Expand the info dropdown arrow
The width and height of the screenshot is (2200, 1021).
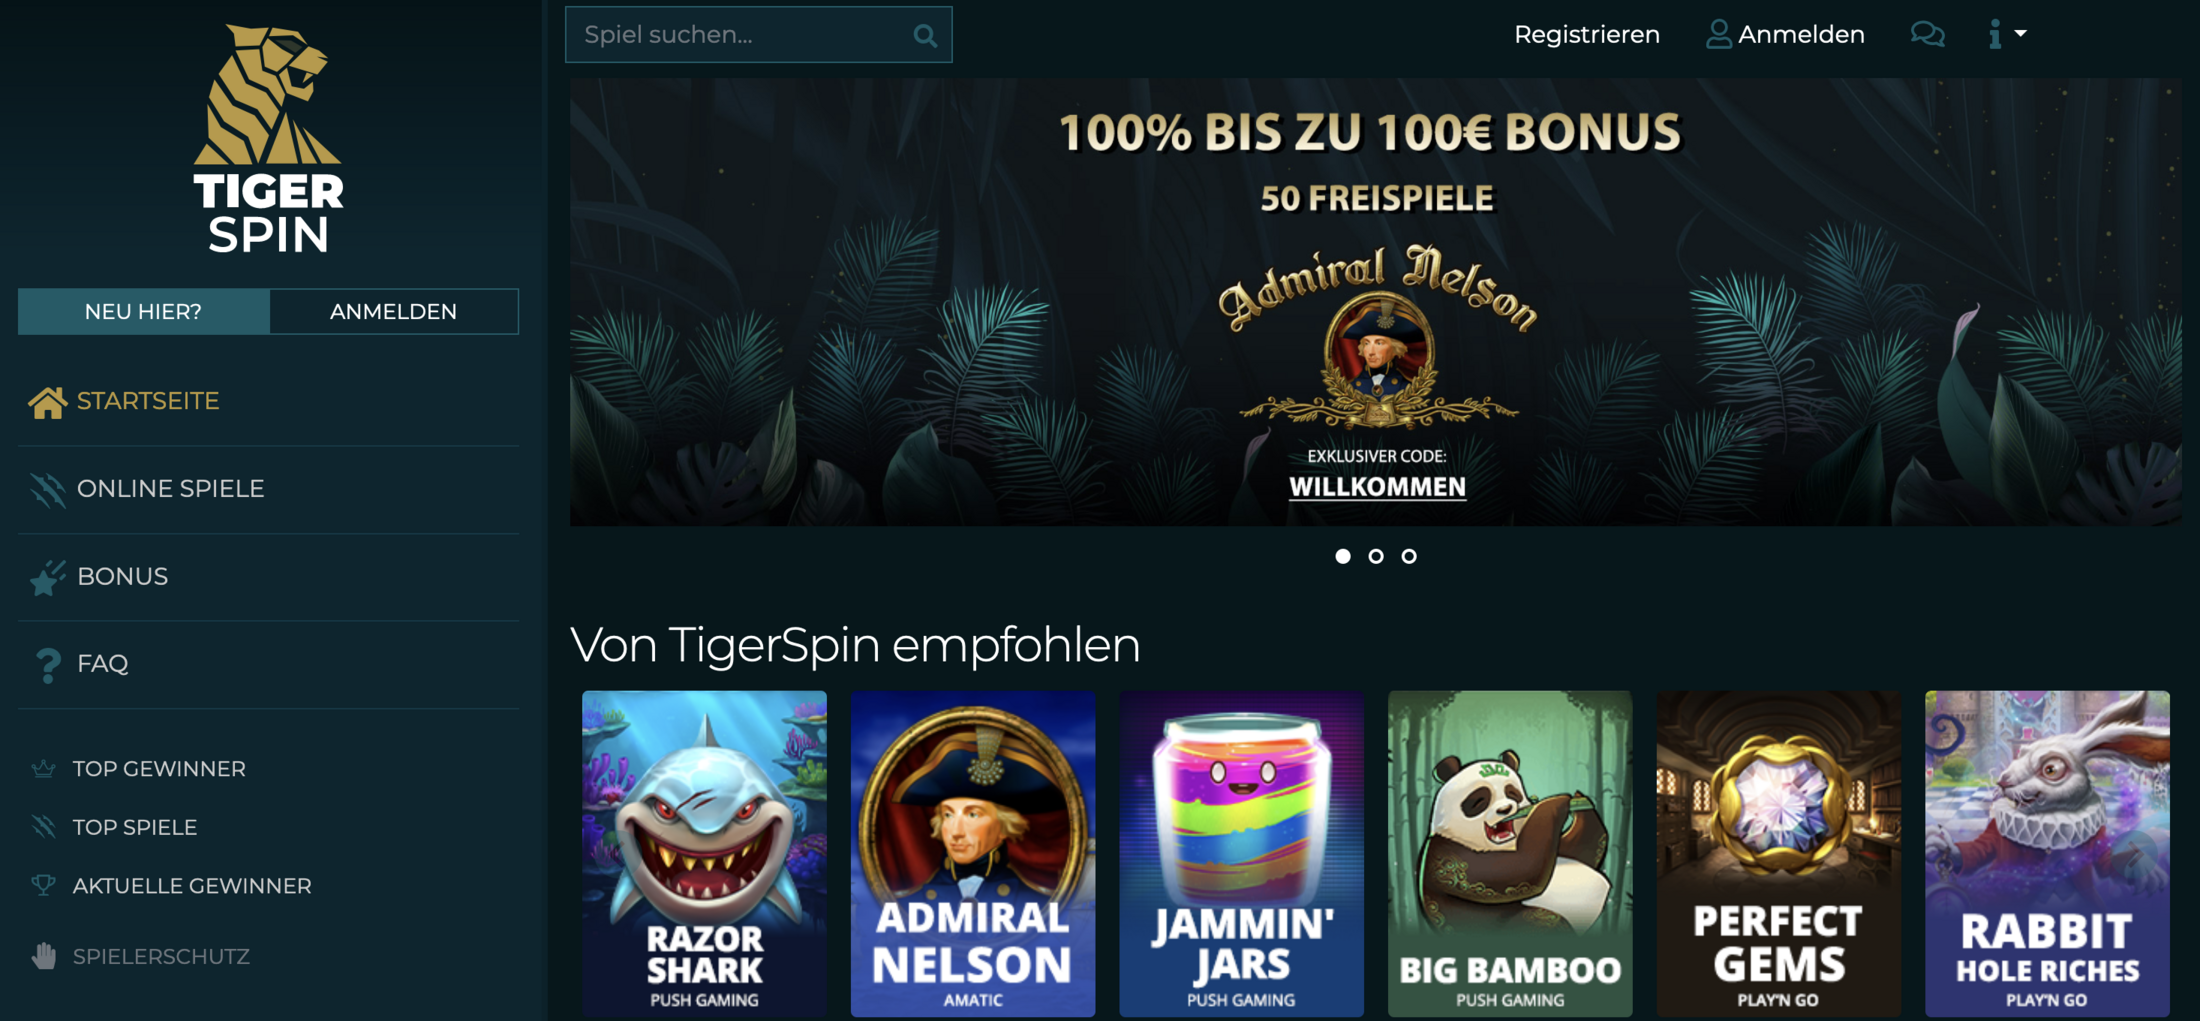coord(2020,33)
